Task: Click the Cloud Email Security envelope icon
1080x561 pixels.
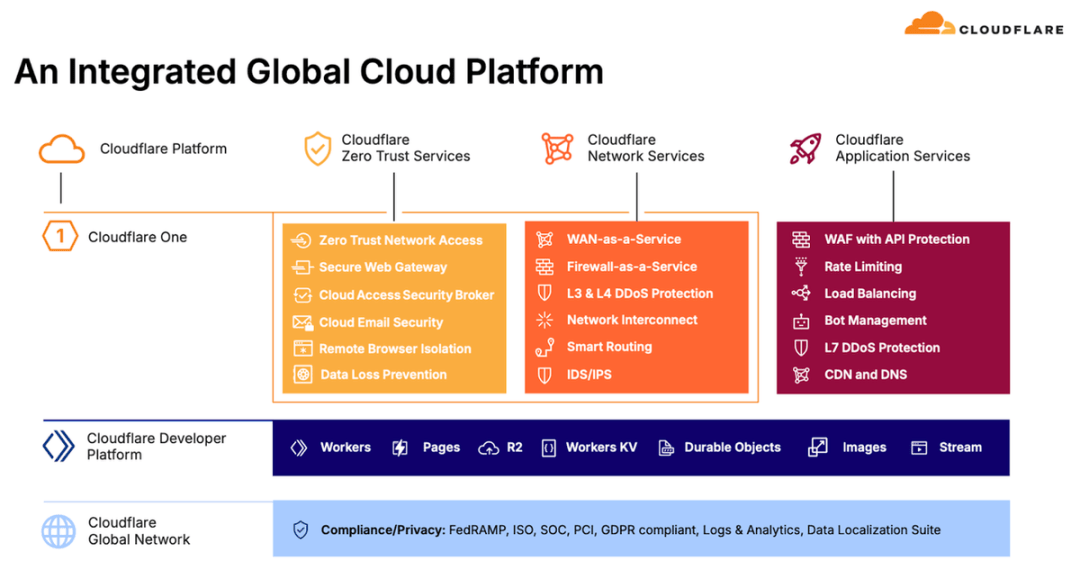Action: [302, 323]
